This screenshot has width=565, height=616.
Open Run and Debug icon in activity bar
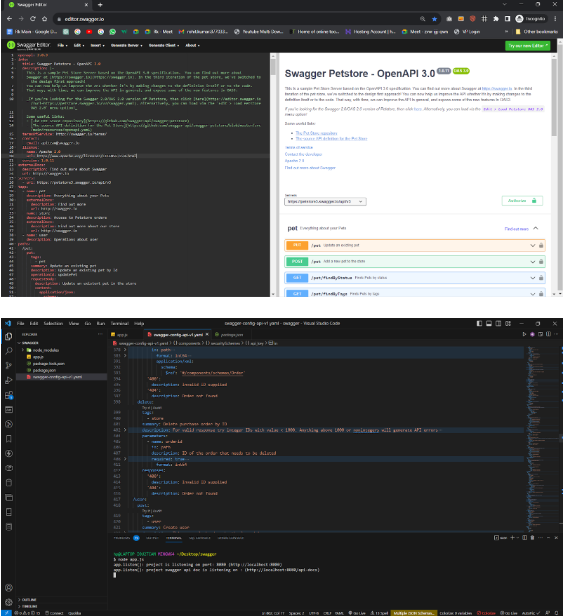click(8, 380)
